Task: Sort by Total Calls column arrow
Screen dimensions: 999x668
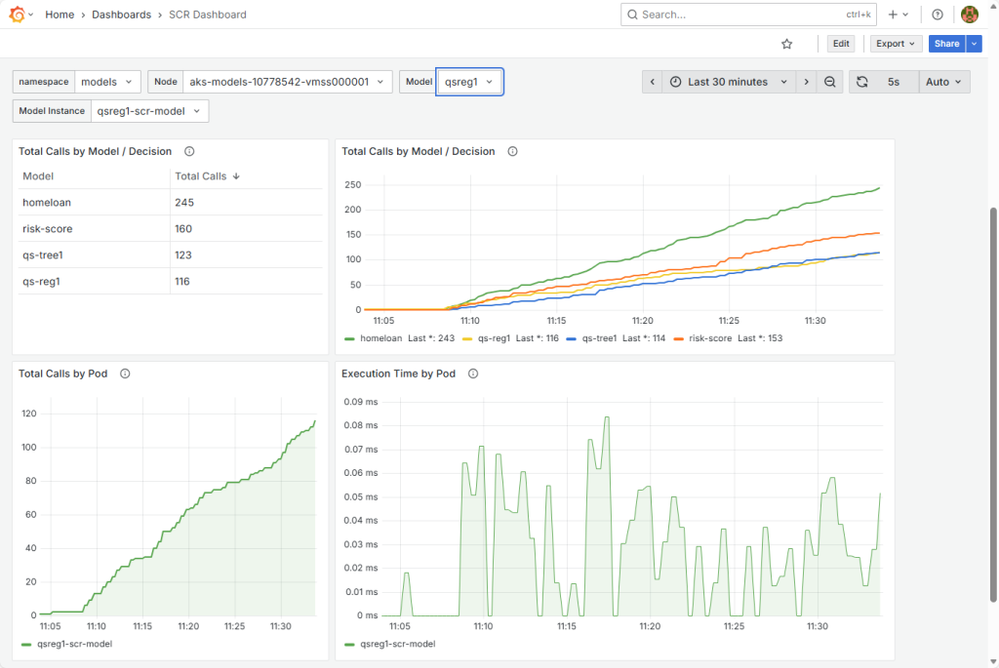Action: pos(236,177)
